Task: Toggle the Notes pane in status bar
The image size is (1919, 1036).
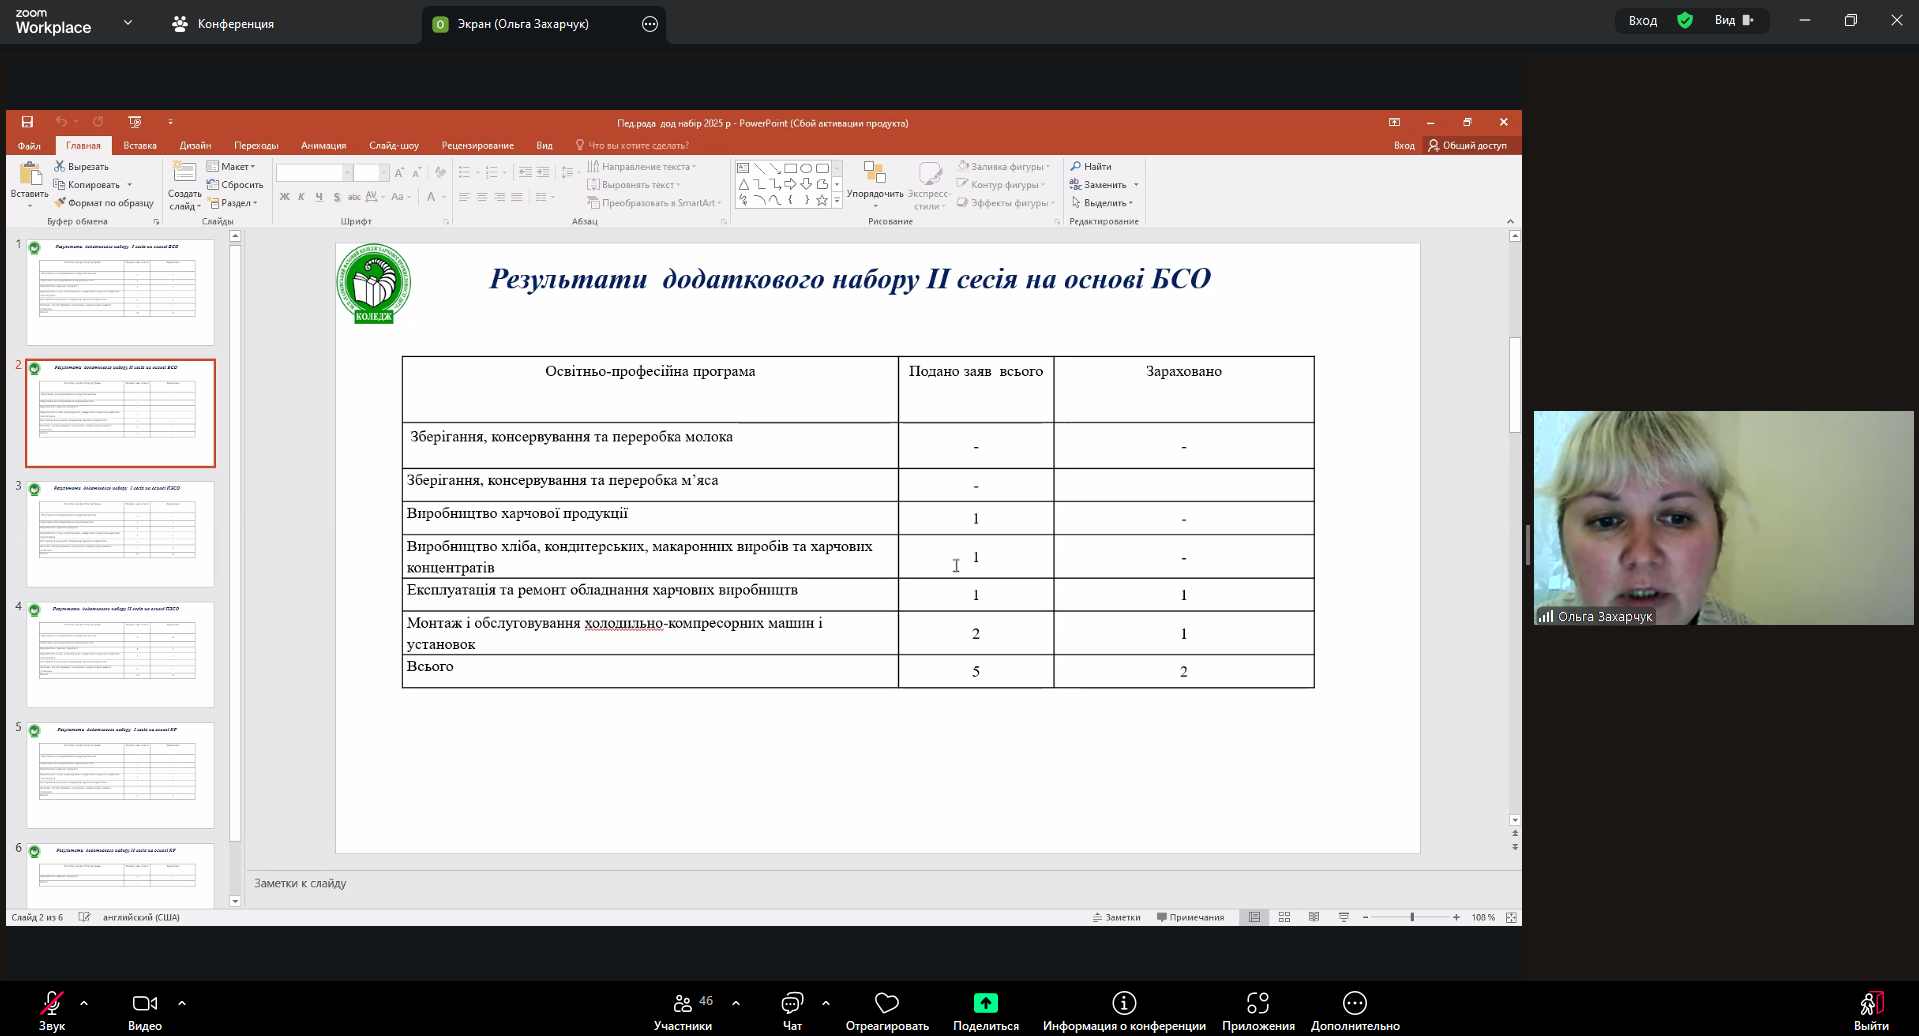Action: click(1116, 917)
